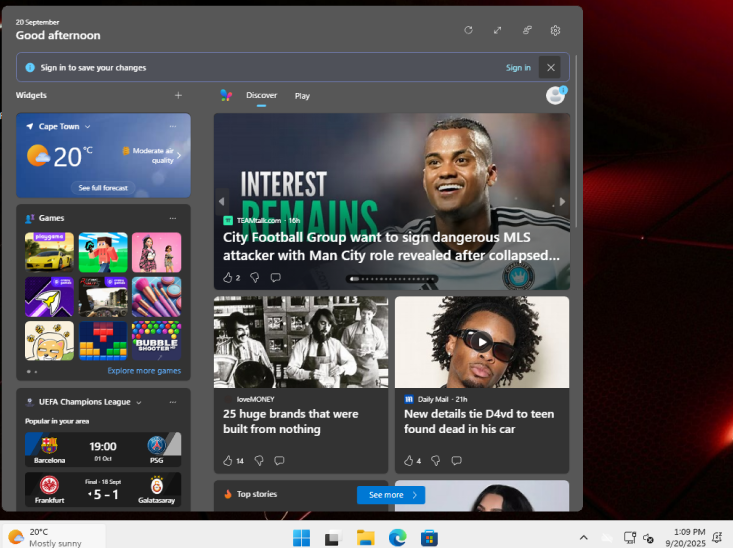The image size is (733, 548).
Task: Open Barcelona vs PSG match card
Action: 103,449
